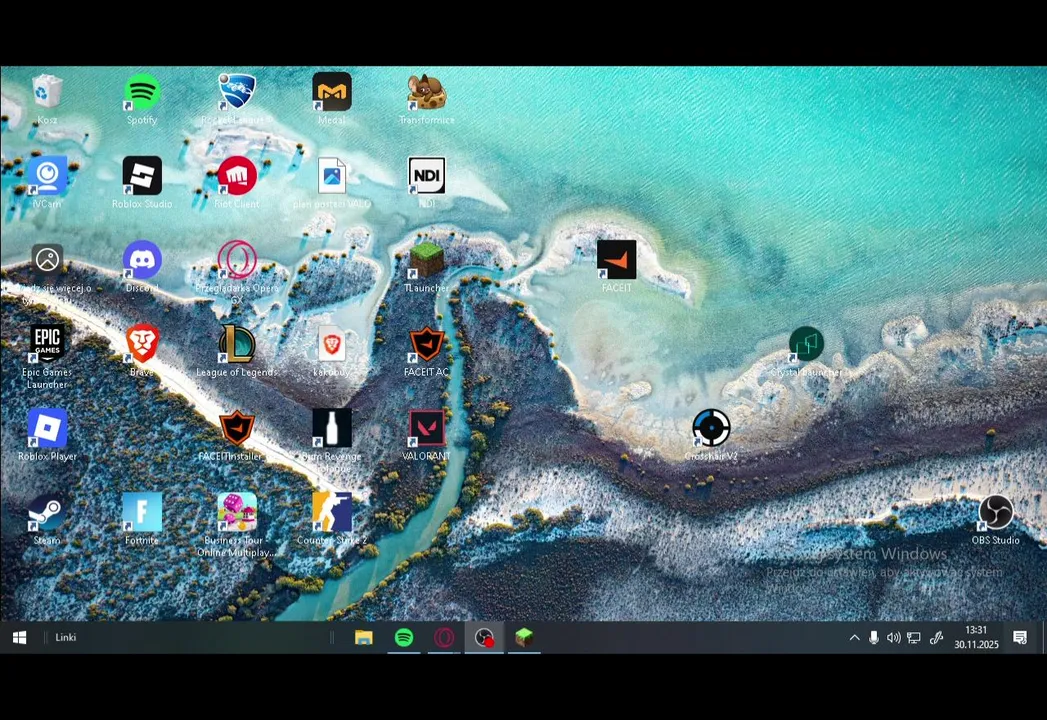Select the Przeglądarka Opera GX shortcut
The height and width of the screenshot is (720, 1047).
[237, 260]
